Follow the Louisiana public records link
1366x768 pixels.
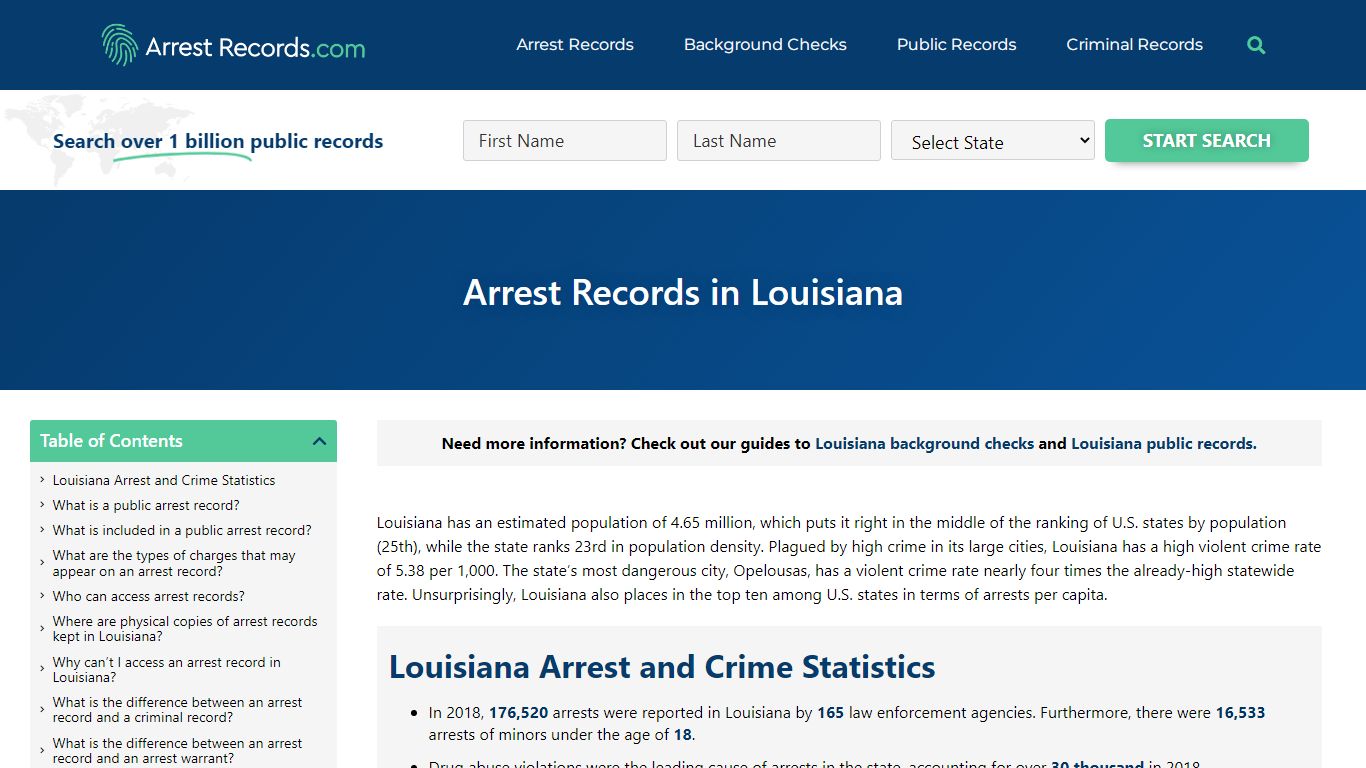tap(1164, 444)
